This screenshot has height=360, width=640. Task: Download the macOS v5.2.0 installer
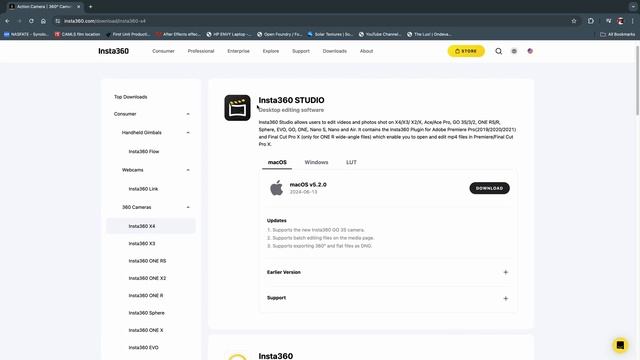pos(489,188)
